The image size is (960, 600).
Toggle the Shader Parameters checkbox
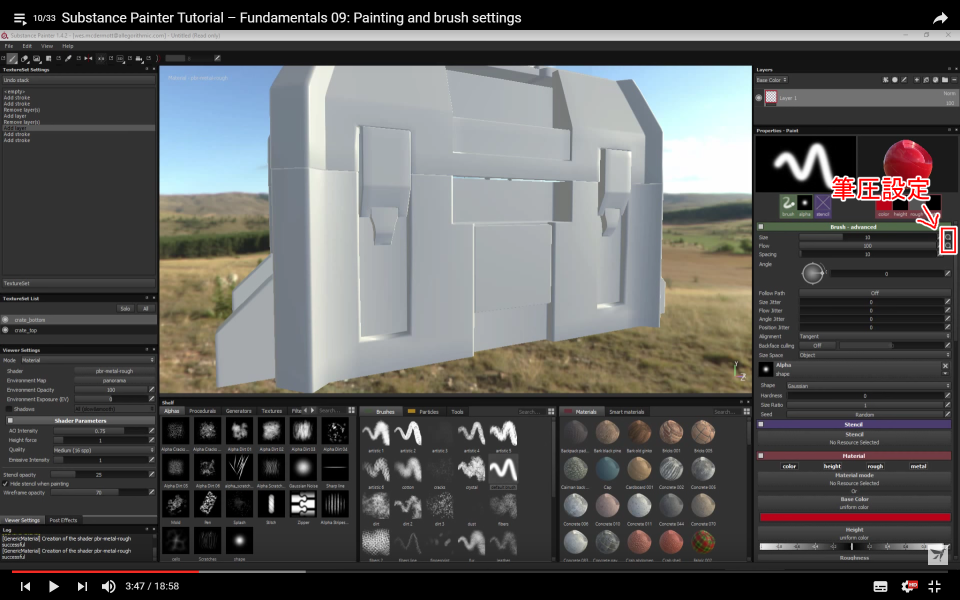10,421
